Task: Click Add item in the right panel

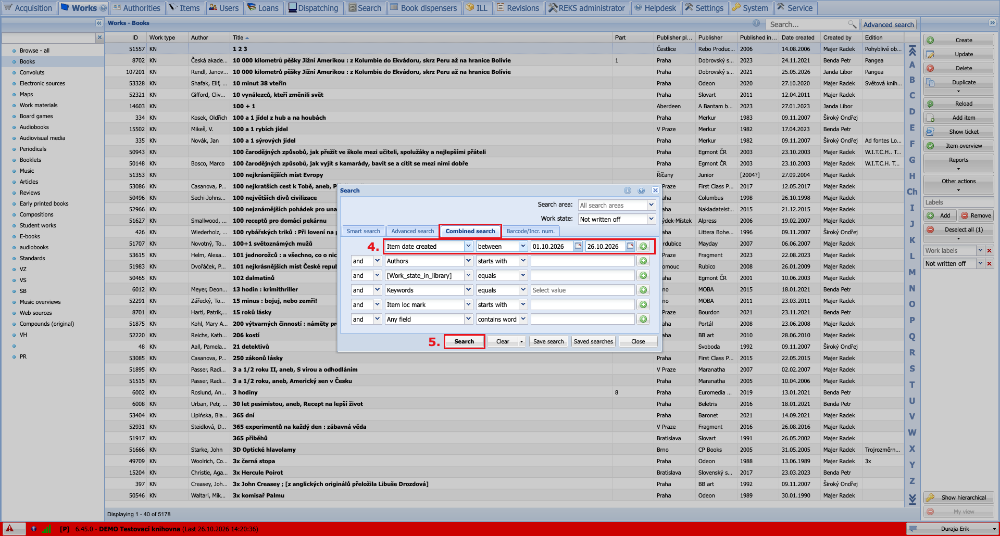Action: (959, 118)
